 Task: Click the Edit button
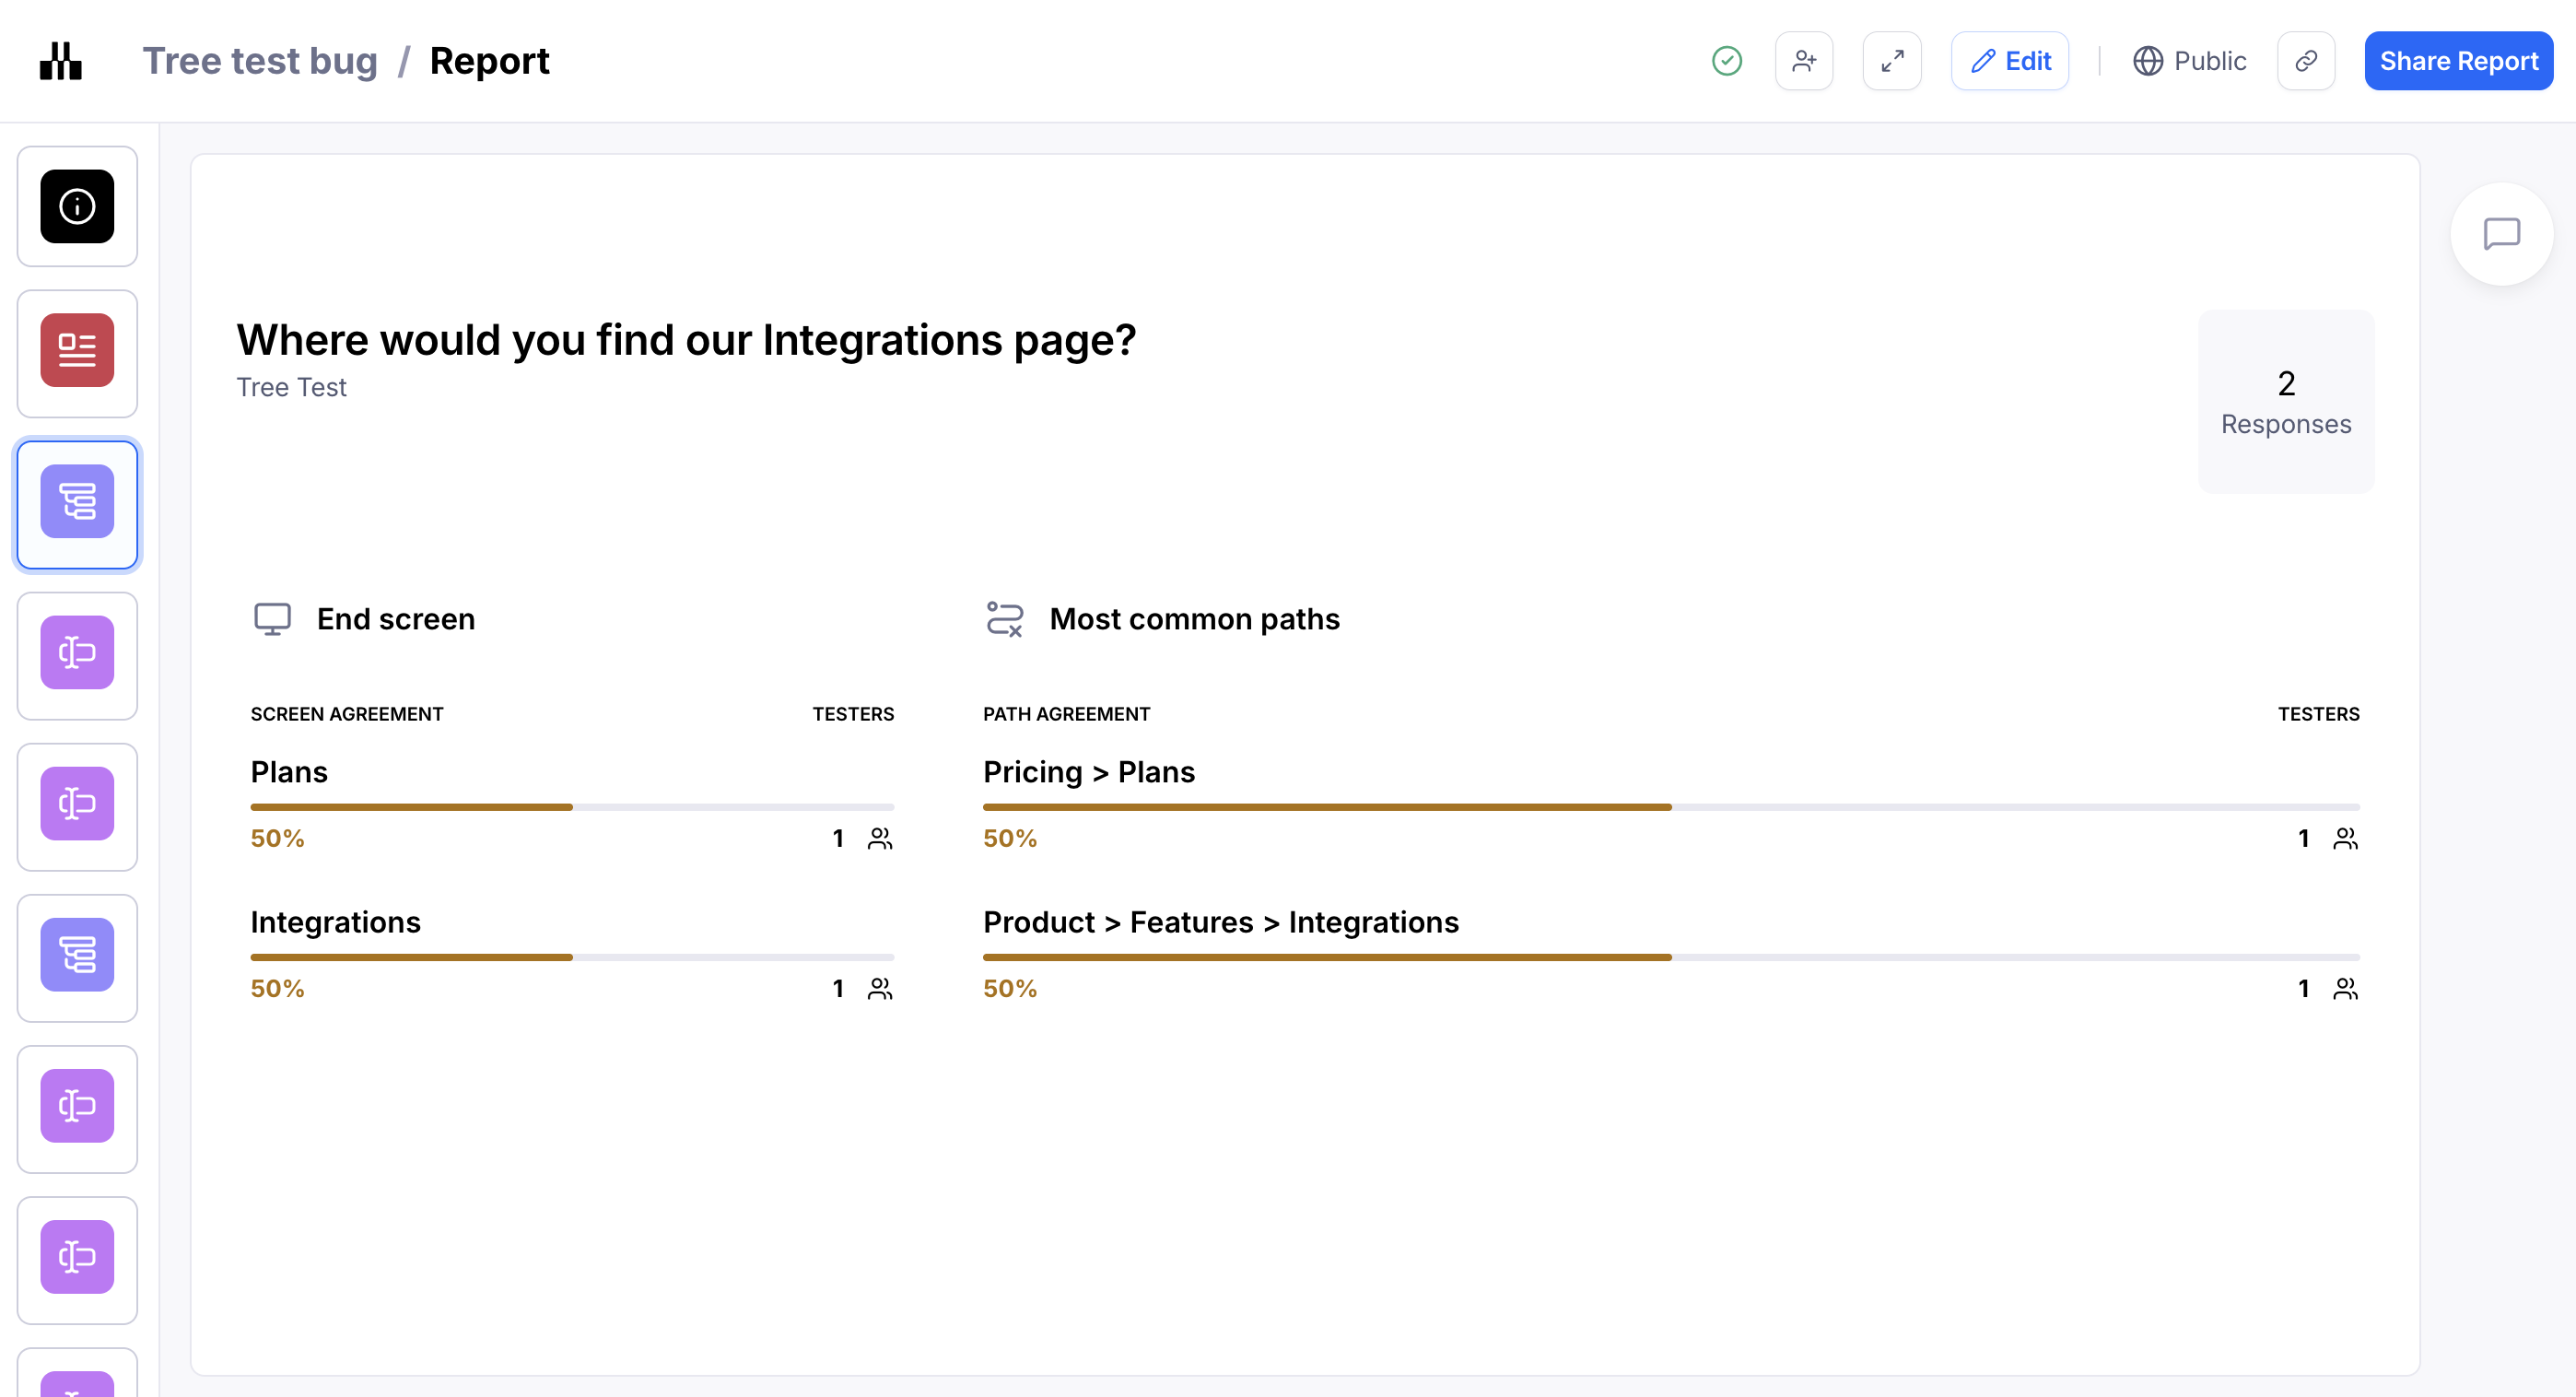point(2010,61)
